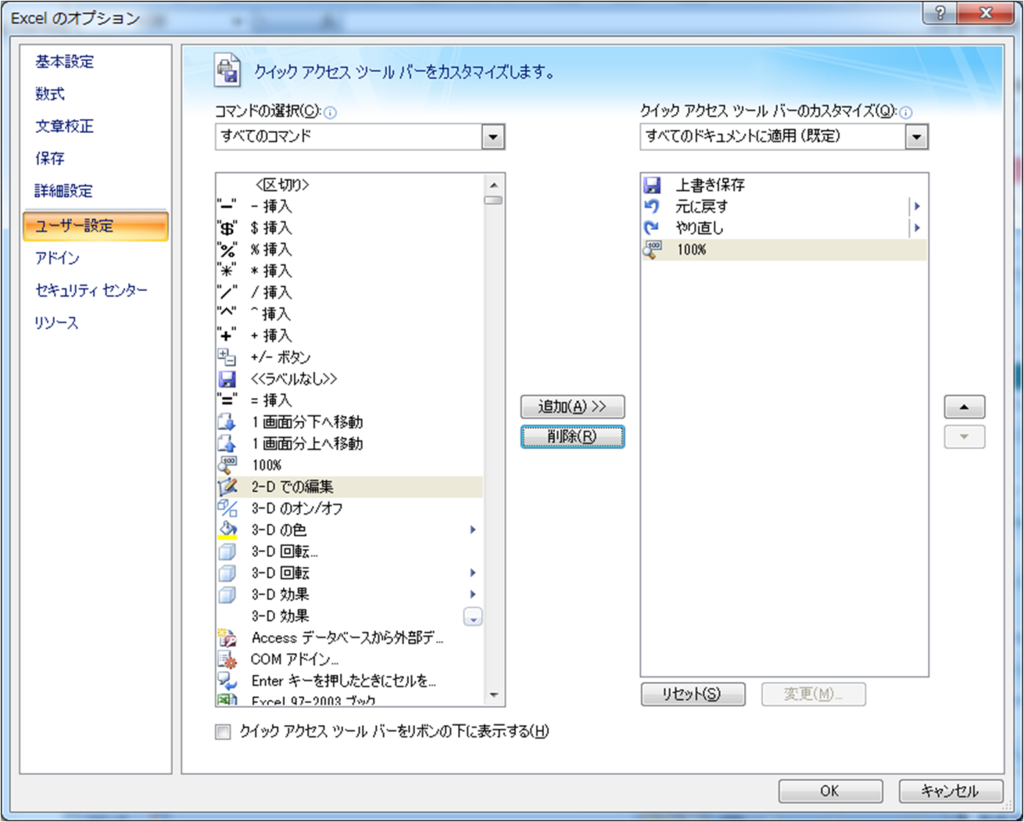Image resolution: width=1024 pixels, height=822 pixels.
Task: Expand the やり直し split arrow
Action: [918, 228]
